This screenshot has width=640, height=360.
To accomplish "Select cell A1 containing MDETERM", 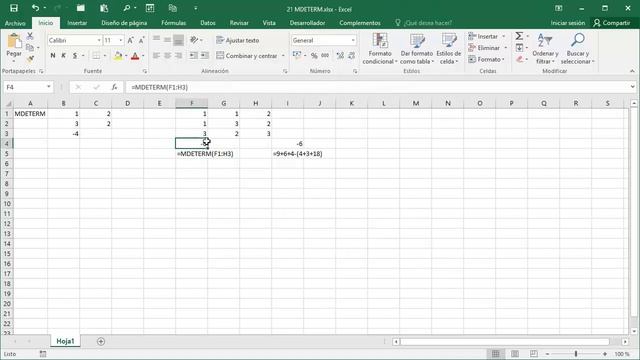I will (30, 113).
